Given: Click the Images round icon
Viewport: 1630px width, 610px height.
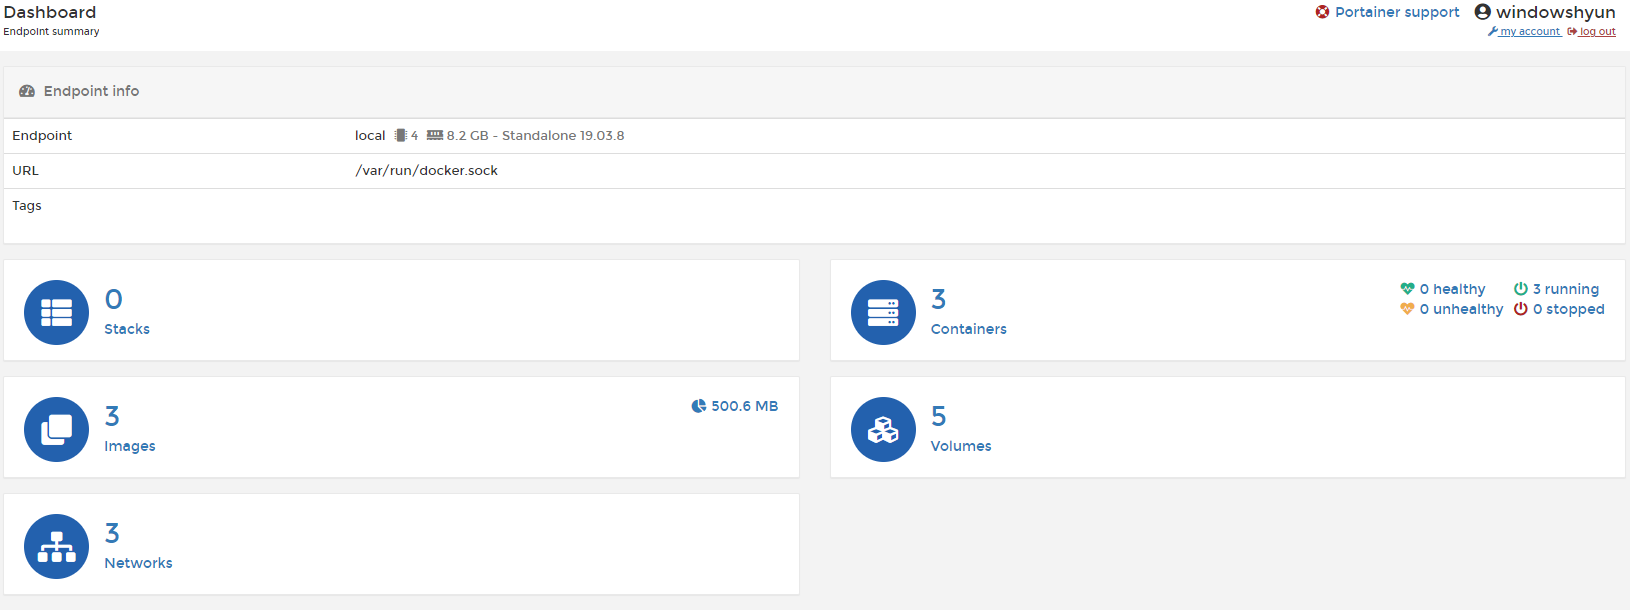Looking at the screenshot, I should [x=56, y=429].
